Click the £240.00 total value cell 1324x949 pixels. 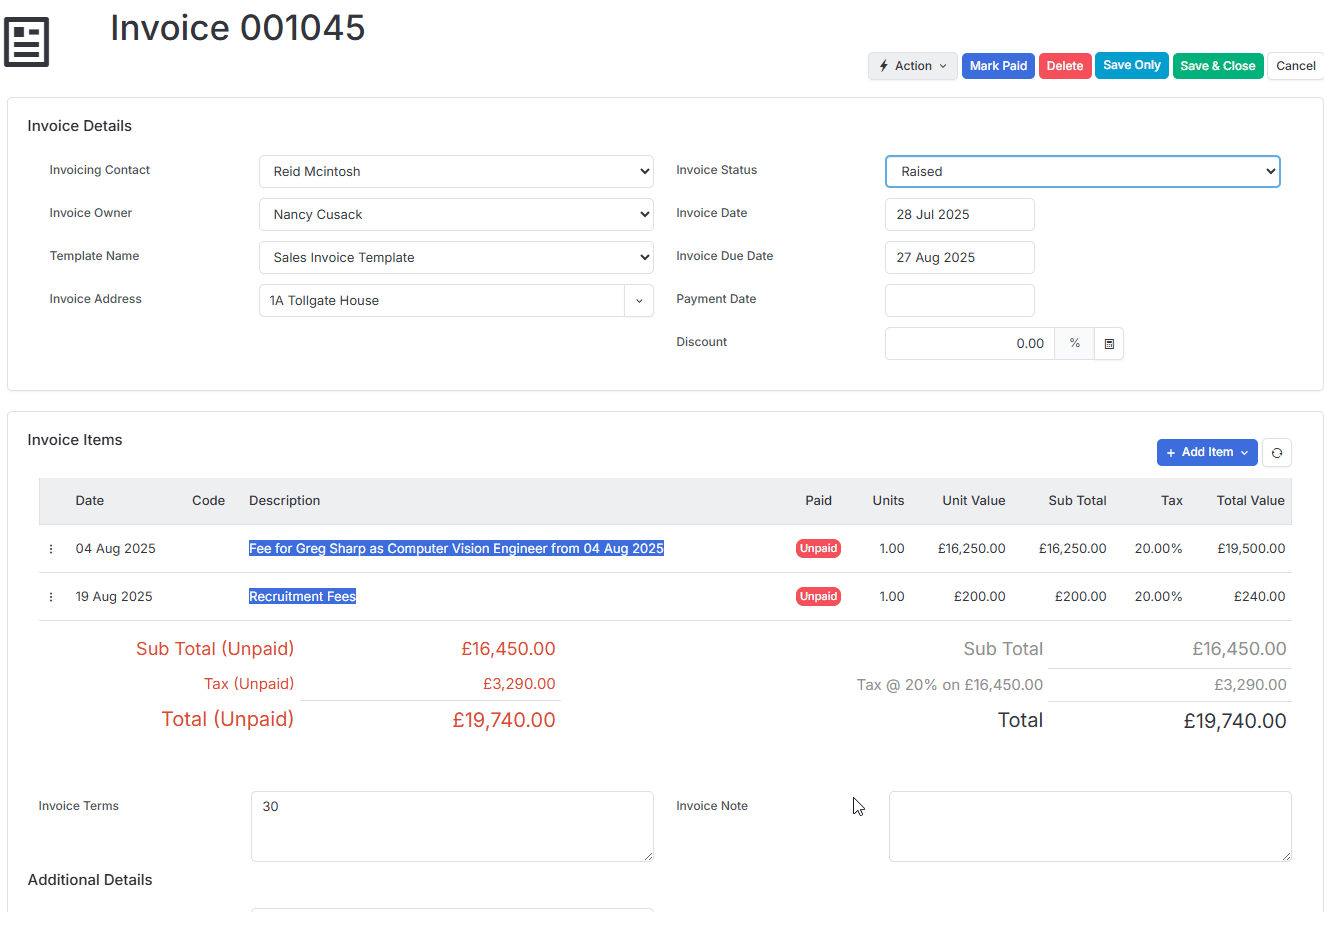(x=1259, y=597)
